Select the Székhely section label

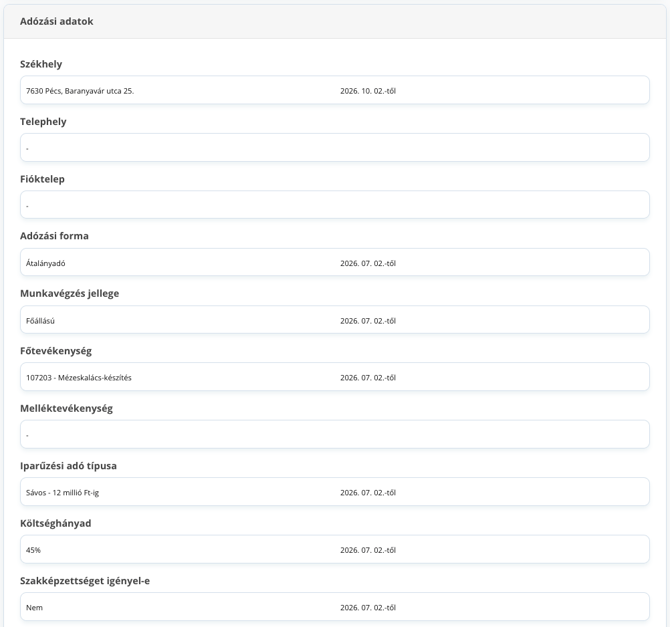coord(41,64)
